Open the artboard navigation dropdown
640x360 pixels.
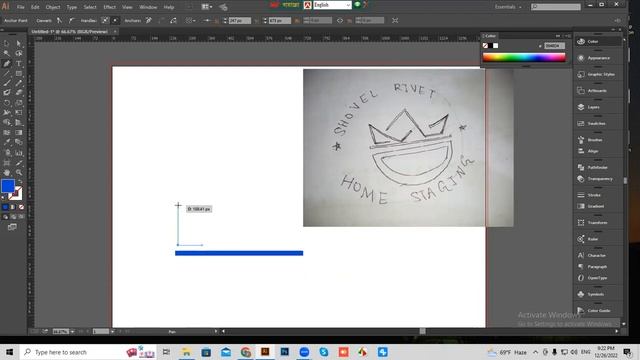[x=112, y=332]
